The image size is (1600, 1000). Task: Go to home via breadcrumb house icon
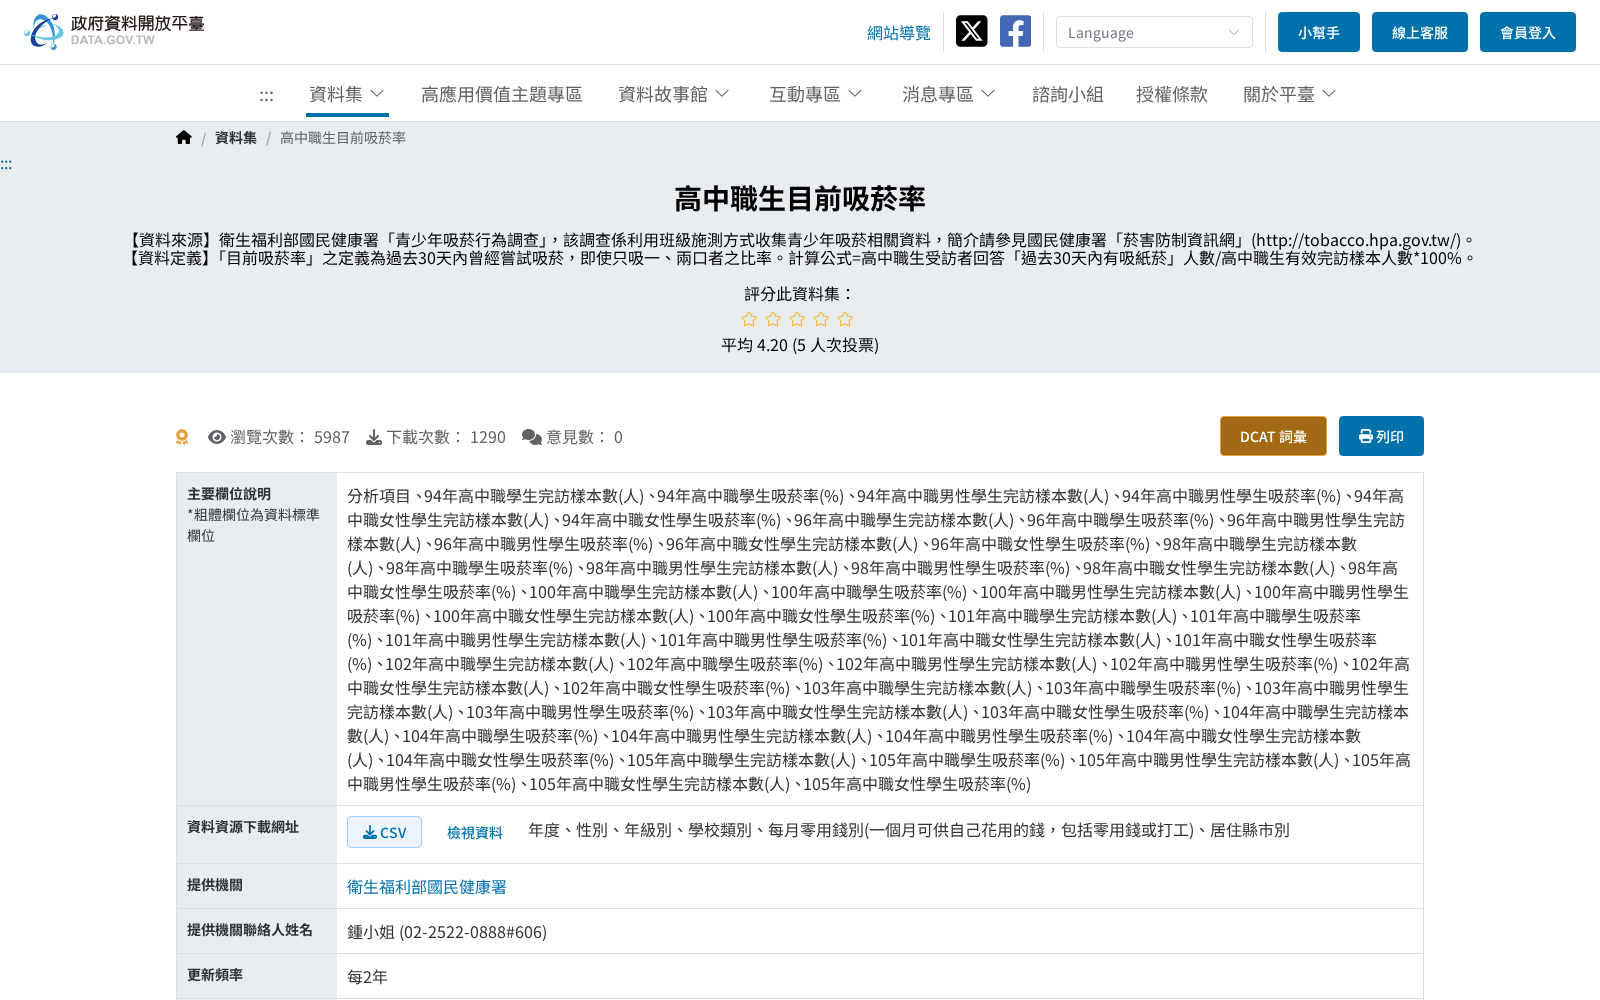[x=184, y=138]
